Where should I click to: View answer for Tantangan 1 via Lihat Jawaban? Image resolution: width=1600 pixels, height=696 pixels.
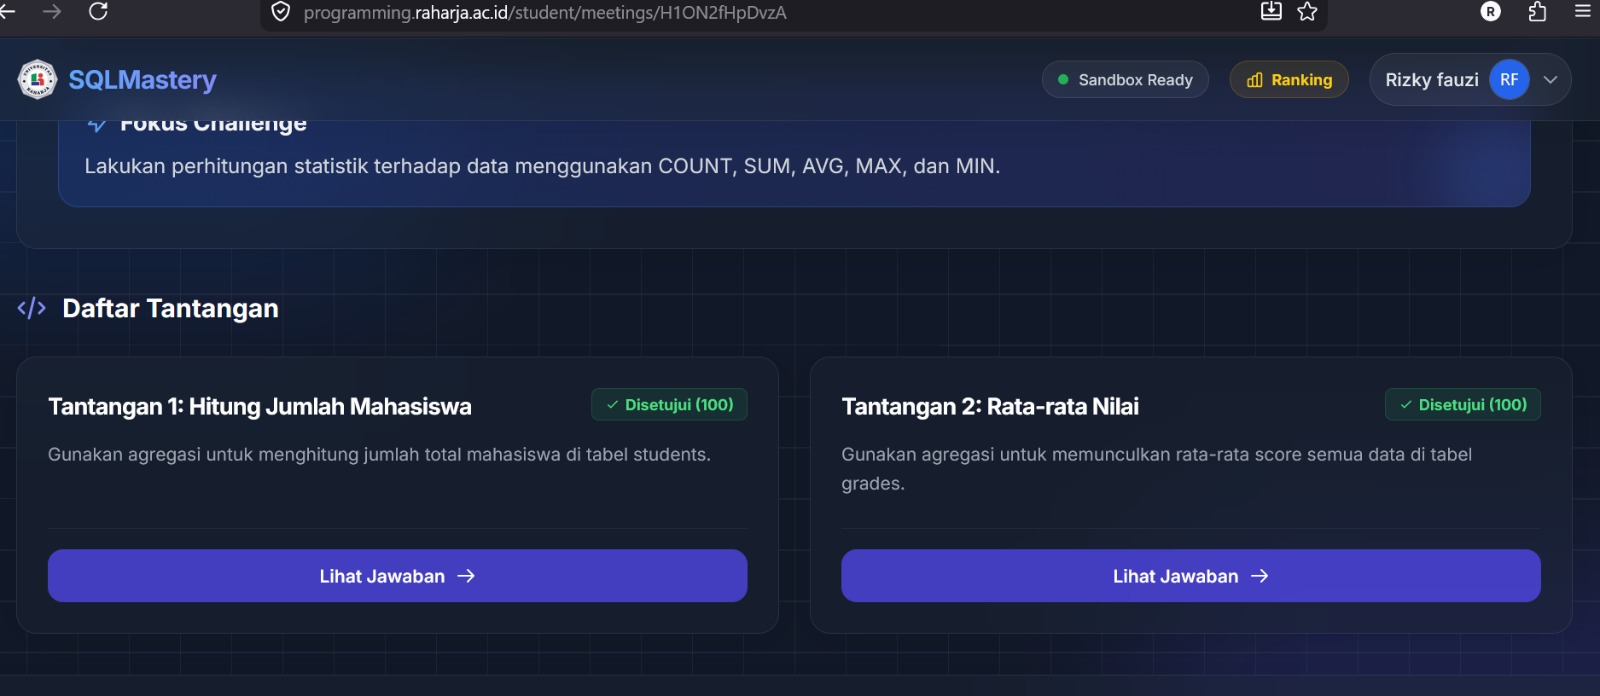pos(397,576)
